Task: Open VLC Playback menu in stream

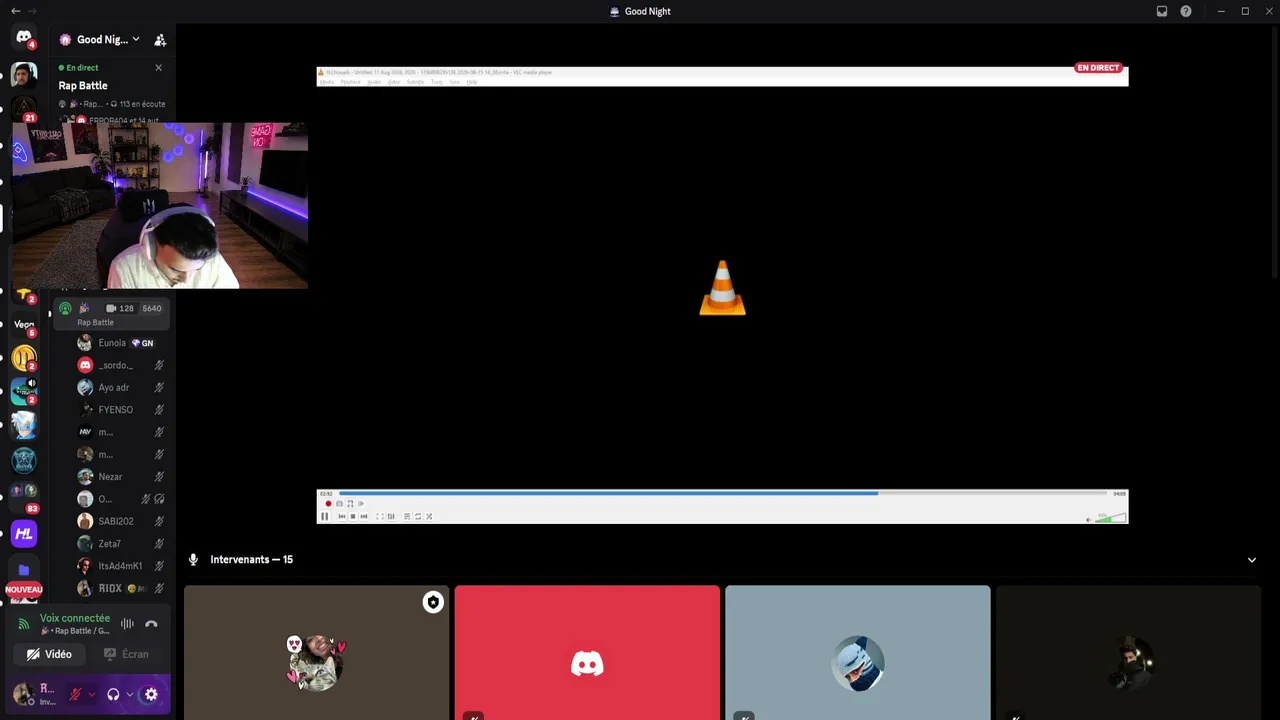Action: coord(350,82)
